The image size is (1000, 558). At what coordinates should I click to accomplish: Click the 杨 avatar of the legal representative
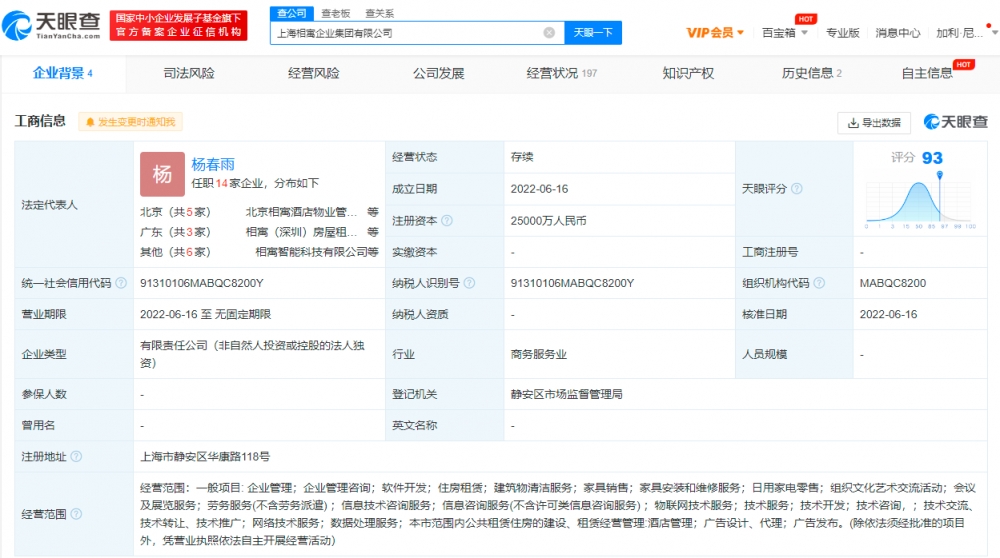pos(162,173)
